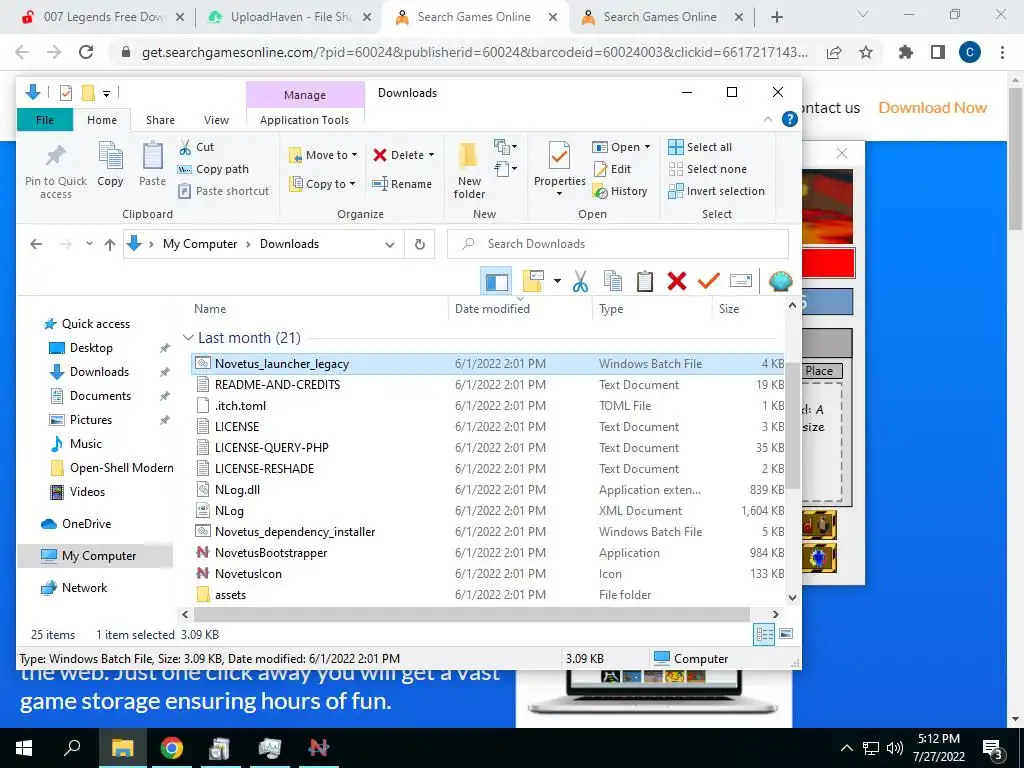This screenshot has width=1024, height=768.
Task: Expand address bar history dropdown
Action: (390, 245)
